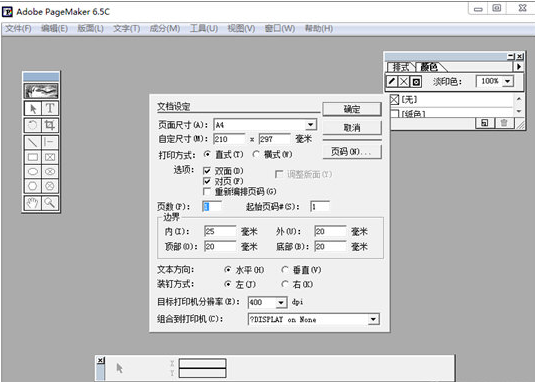Viewport: 535px width, 382px height.
Task: Open the 编辑(E) menu
Action: pyautogui.click(x=54, y=29)
